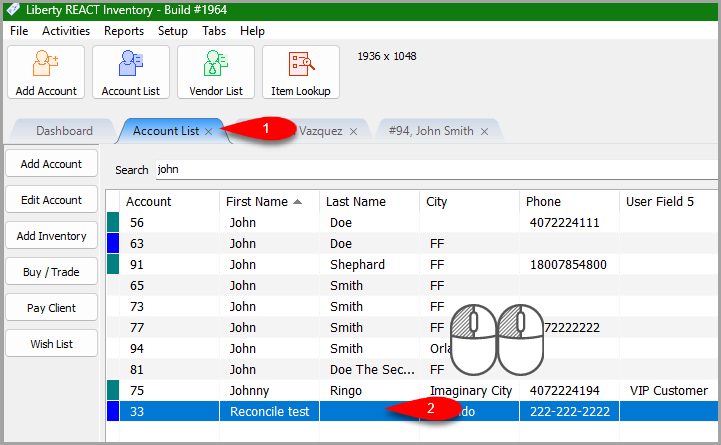Select account 91 John Shephard row

412,264
